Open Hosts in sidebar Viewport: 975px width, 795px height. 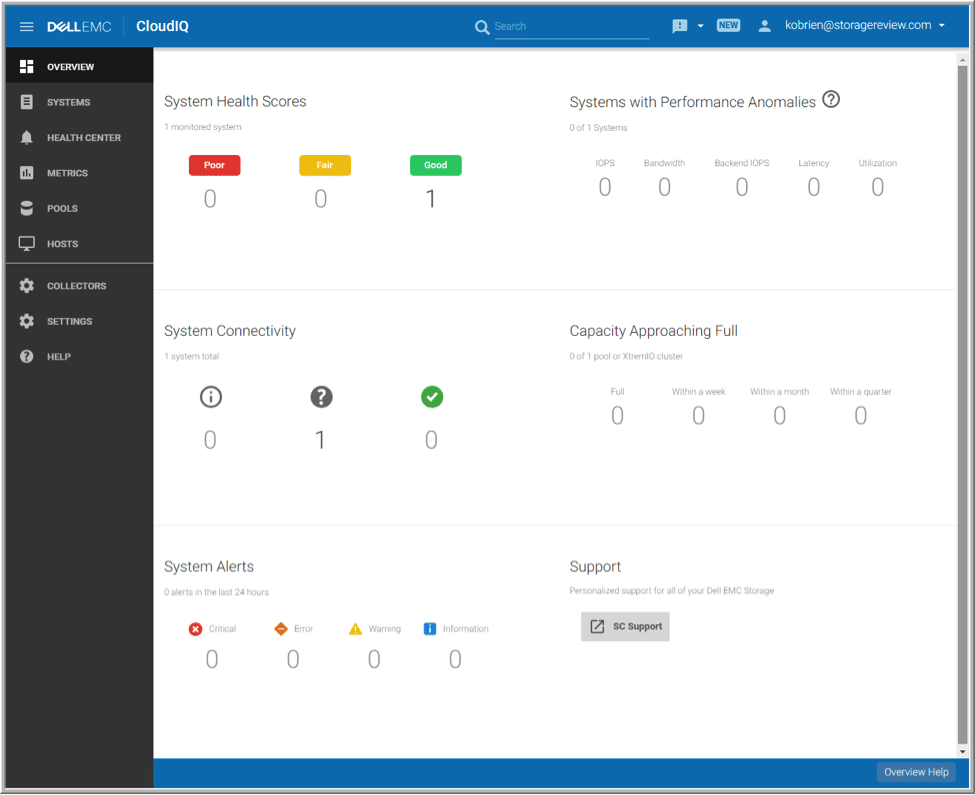(x=80, y=244)
